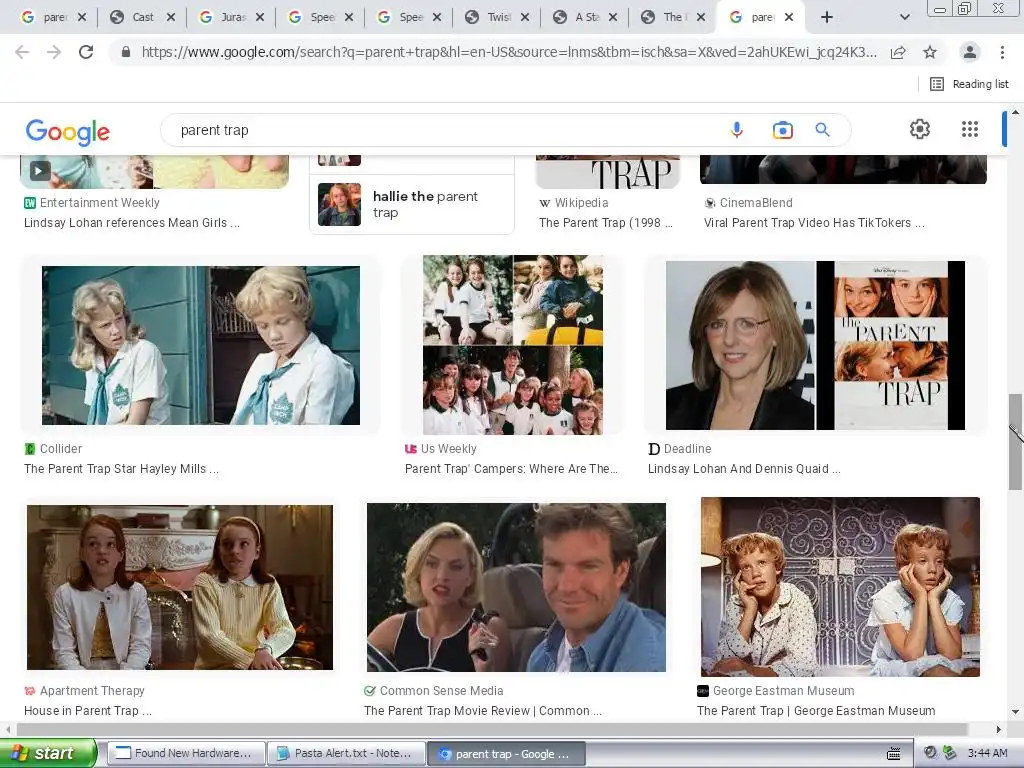This screenshot has height=768, width=1024.
Task: Open Common Sense Media movie still
Action: 516,587
